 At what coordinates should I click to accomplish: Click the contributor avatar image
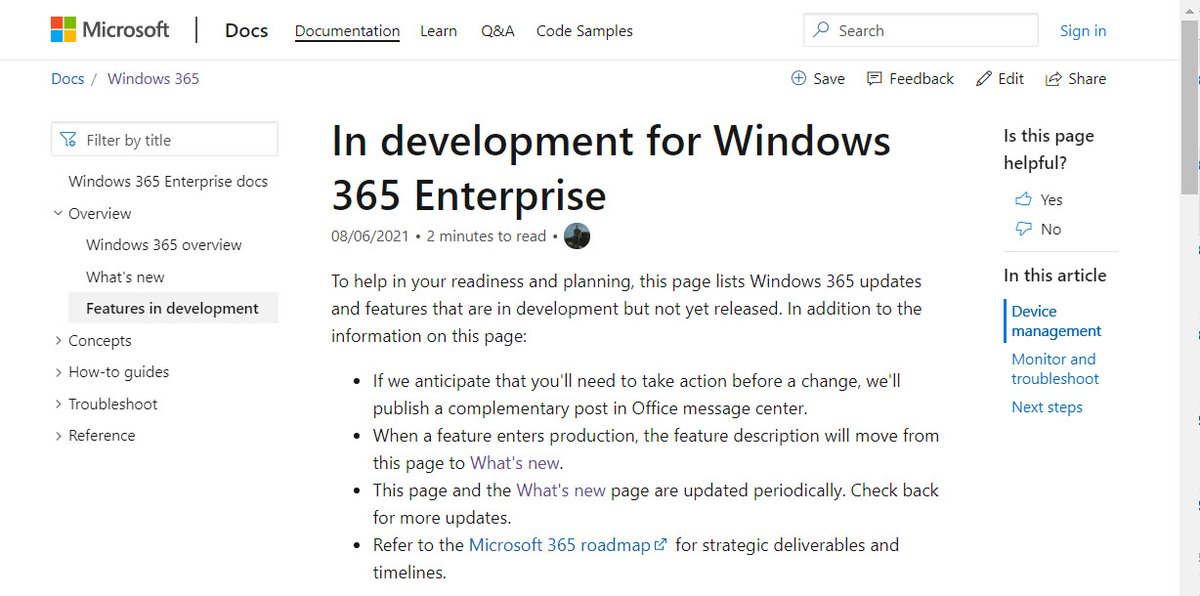[x=577, y=236]
